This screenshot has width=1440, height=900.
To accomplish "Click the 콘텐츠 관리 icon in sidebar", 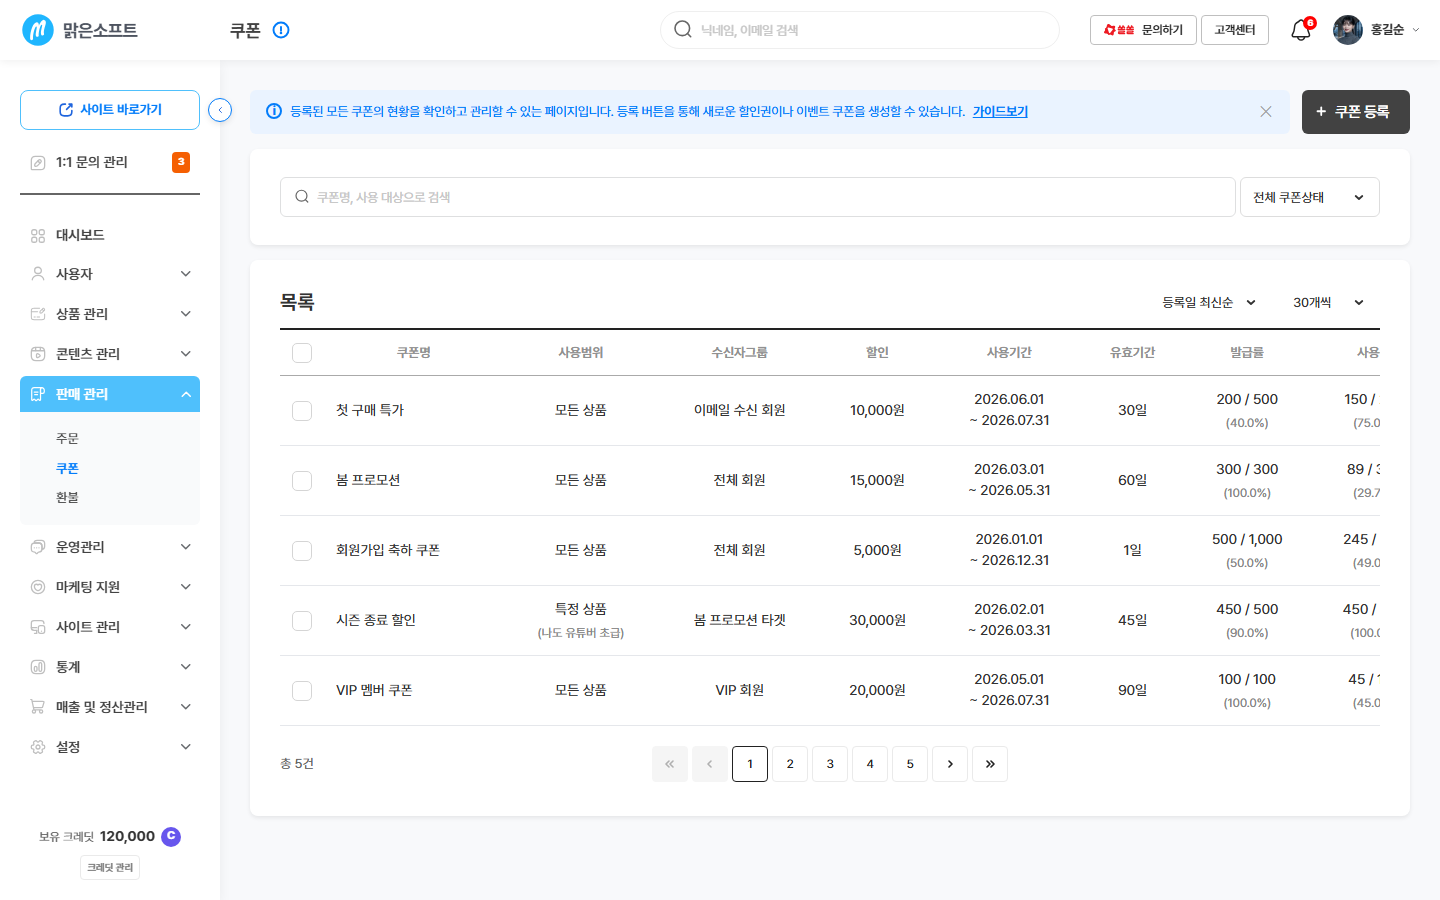I will click(38, 354).
